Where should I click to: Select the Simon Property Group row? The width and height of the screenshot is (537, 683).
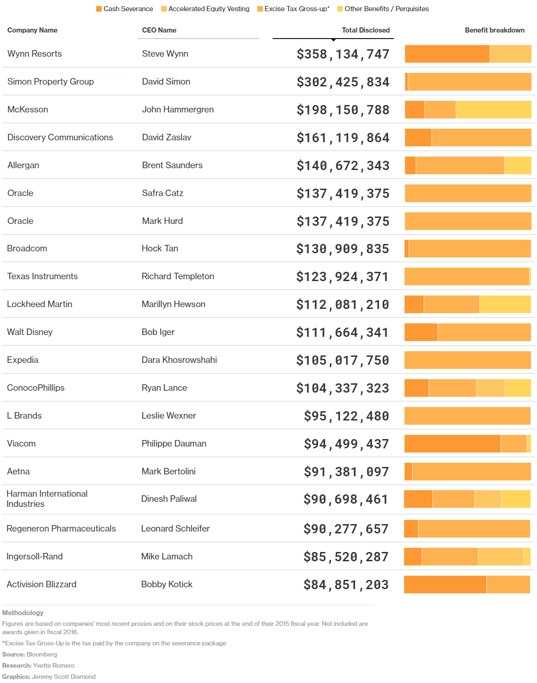click(x=268, y=81)
